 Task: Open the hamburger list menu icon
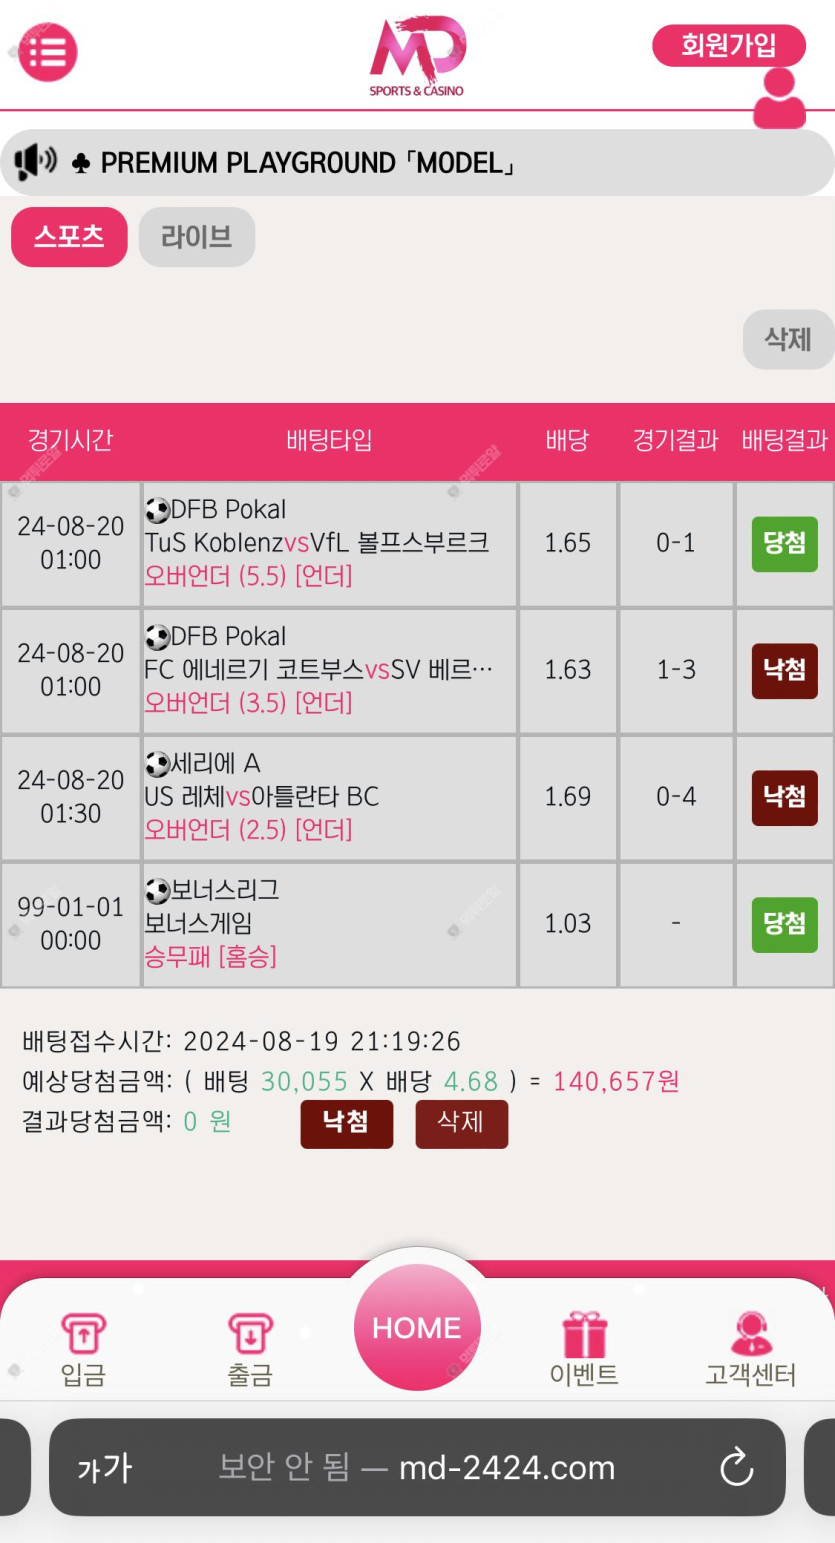click(x=48, y=52)
